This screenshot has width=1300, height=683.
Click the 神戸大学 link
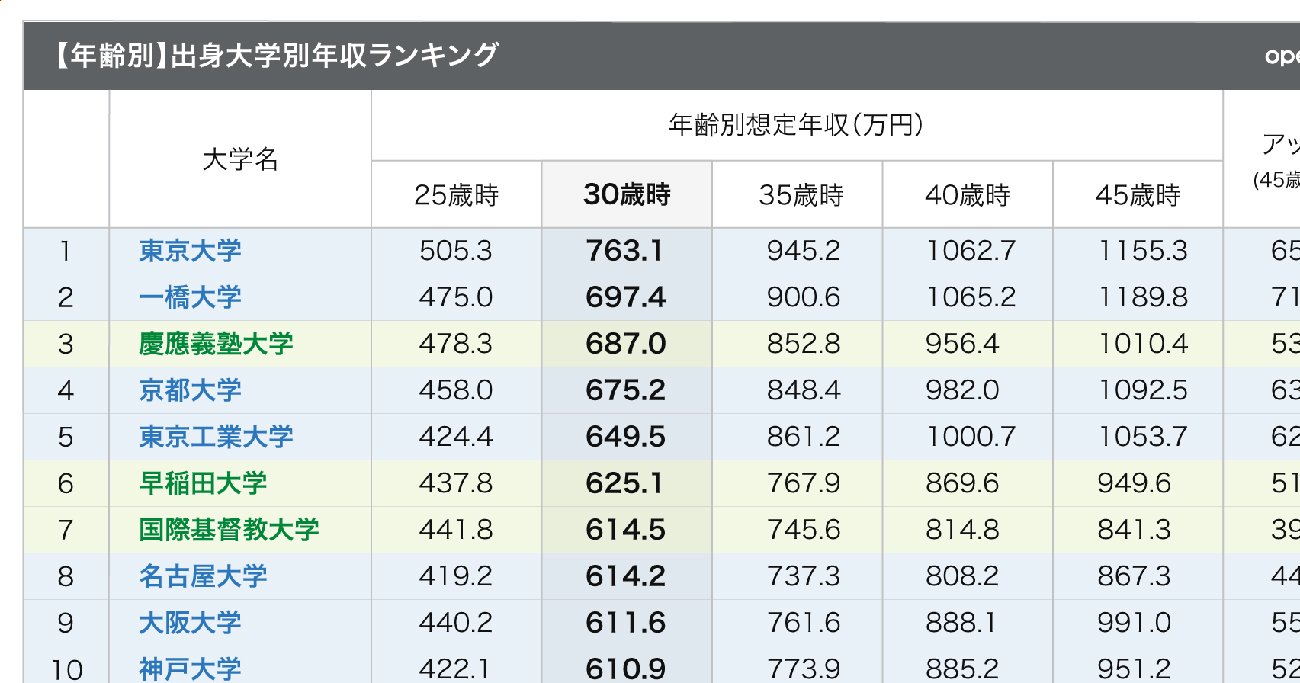point(190,668)
